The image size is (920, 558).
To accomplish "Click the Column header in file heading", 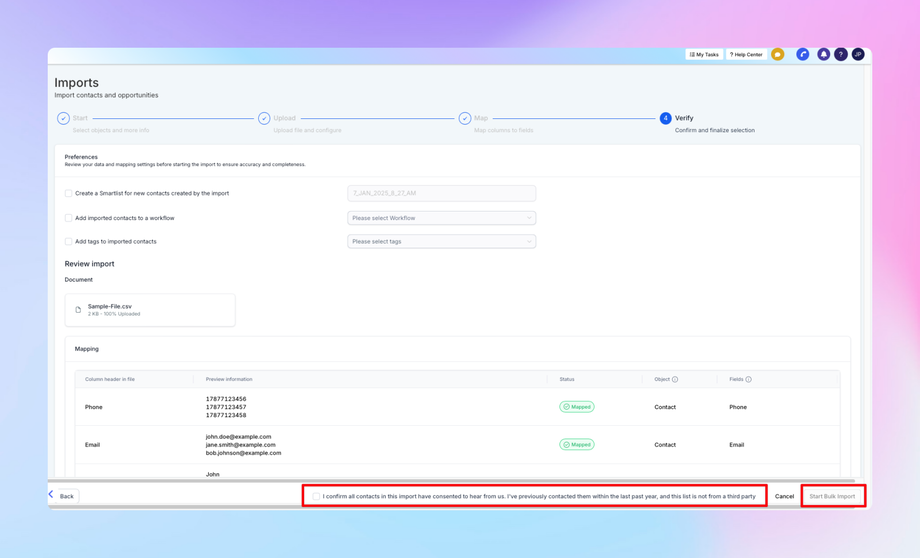I will pos(110,379).
